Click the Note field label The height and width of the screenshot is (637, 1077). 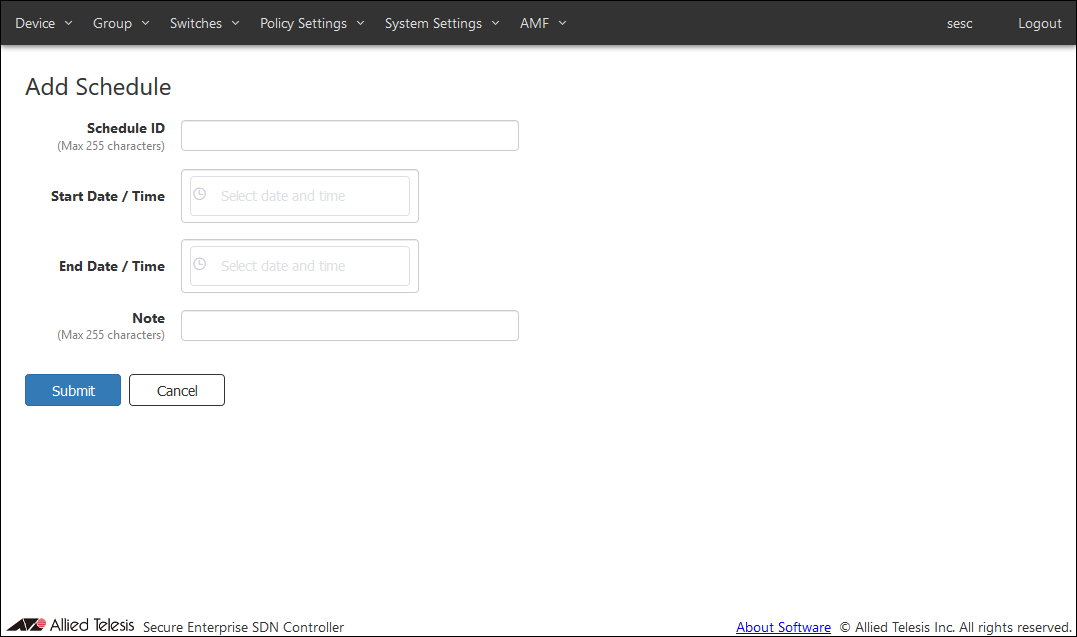tap(148, 318)
